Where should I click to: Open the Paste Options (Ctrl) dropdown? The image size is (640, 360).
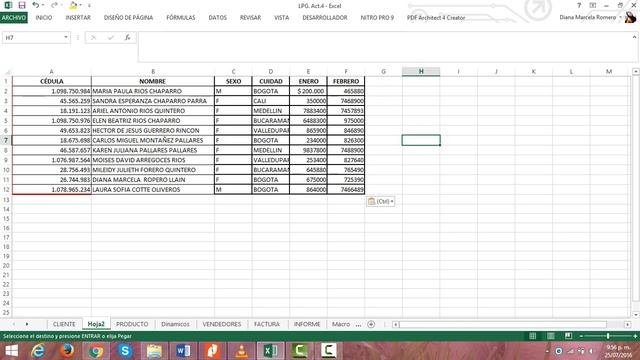[x=380, y=201]
